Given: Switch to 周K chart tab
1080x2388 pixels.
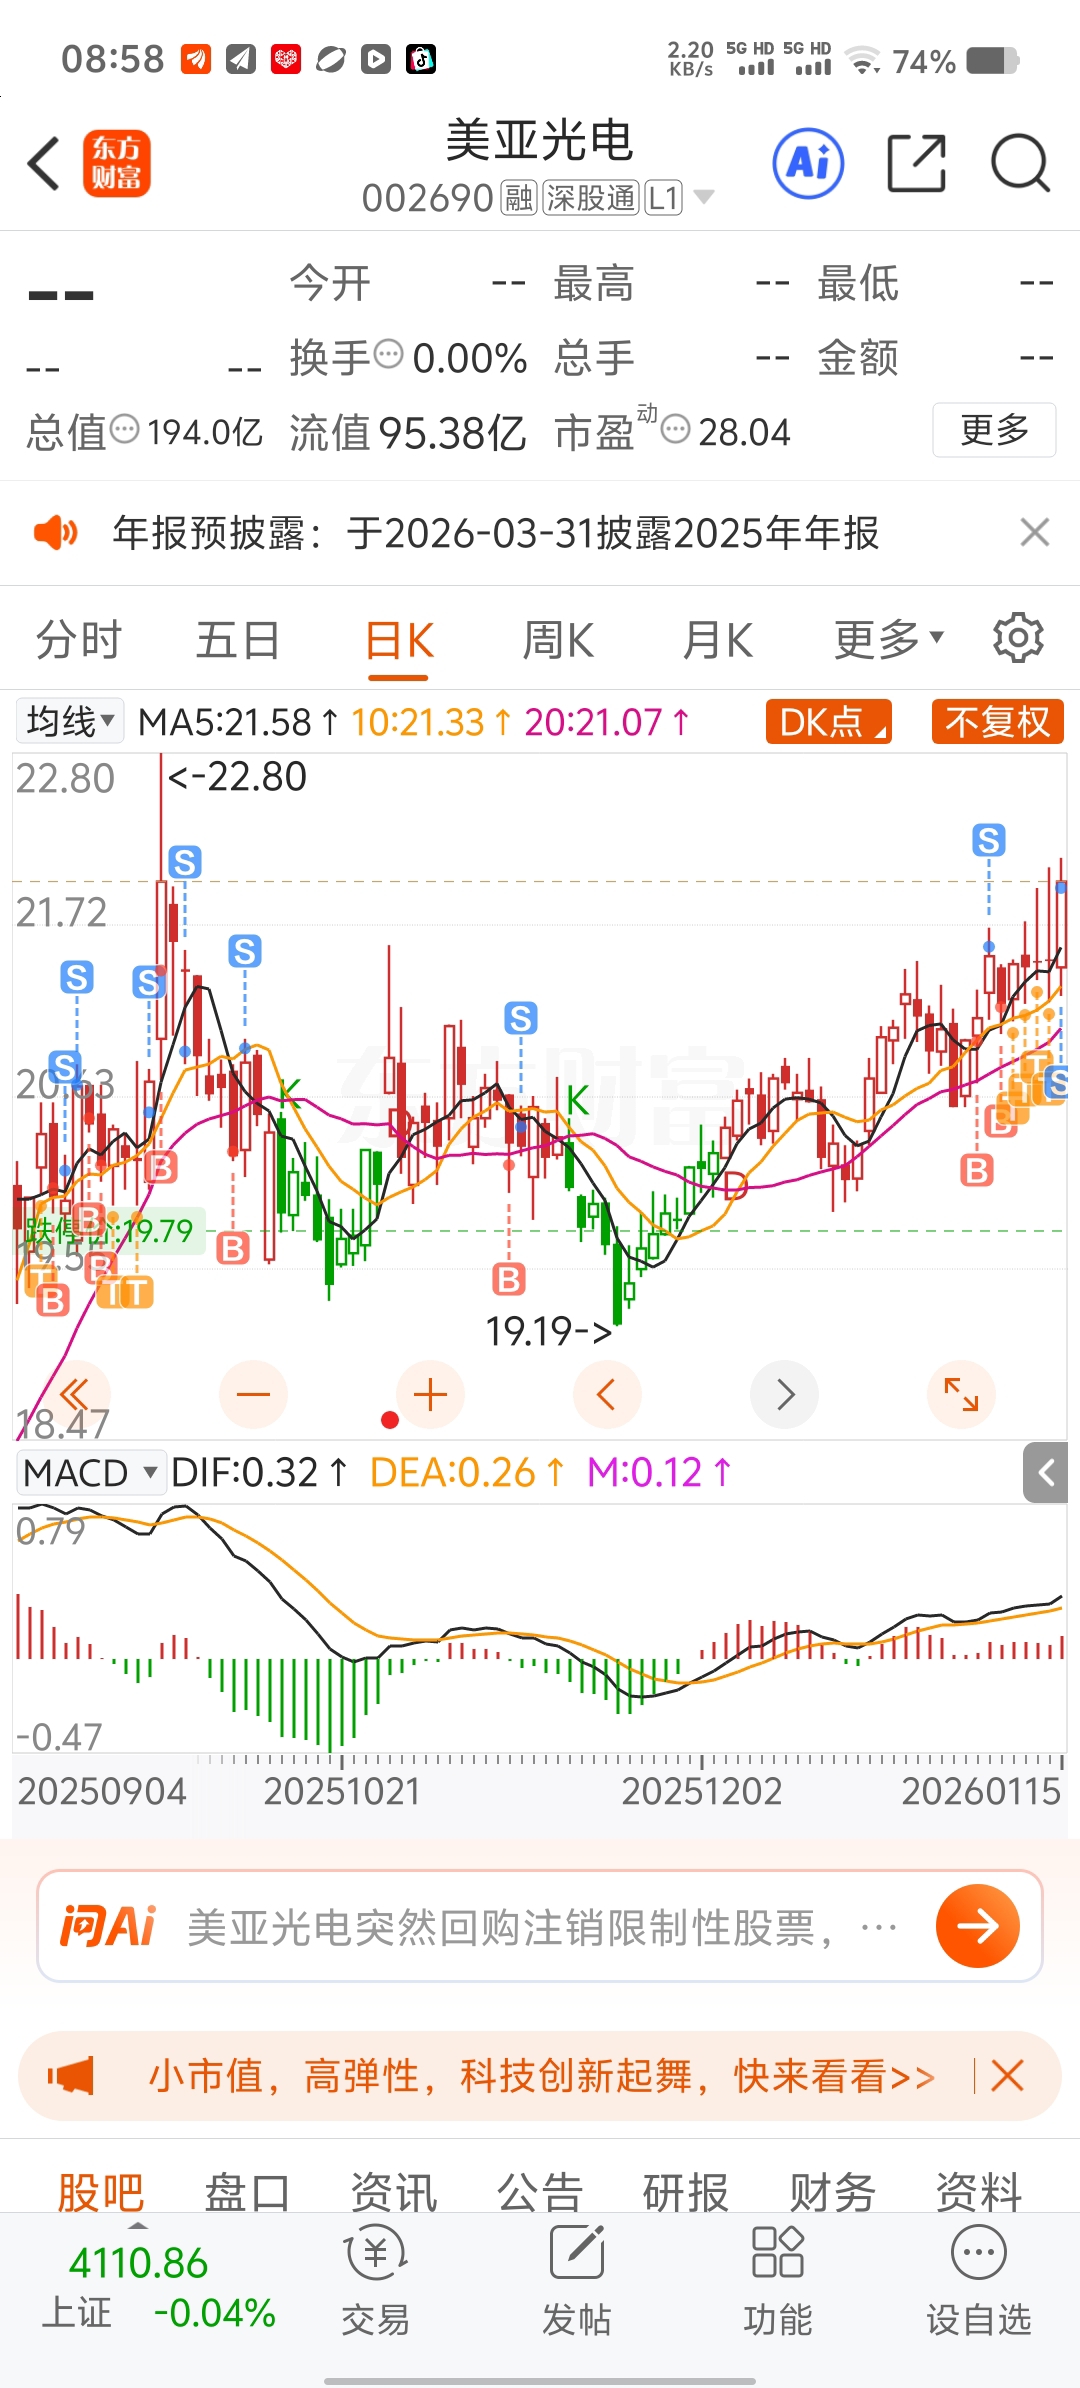Looking at the screenshot, I should tap(558, 640).
